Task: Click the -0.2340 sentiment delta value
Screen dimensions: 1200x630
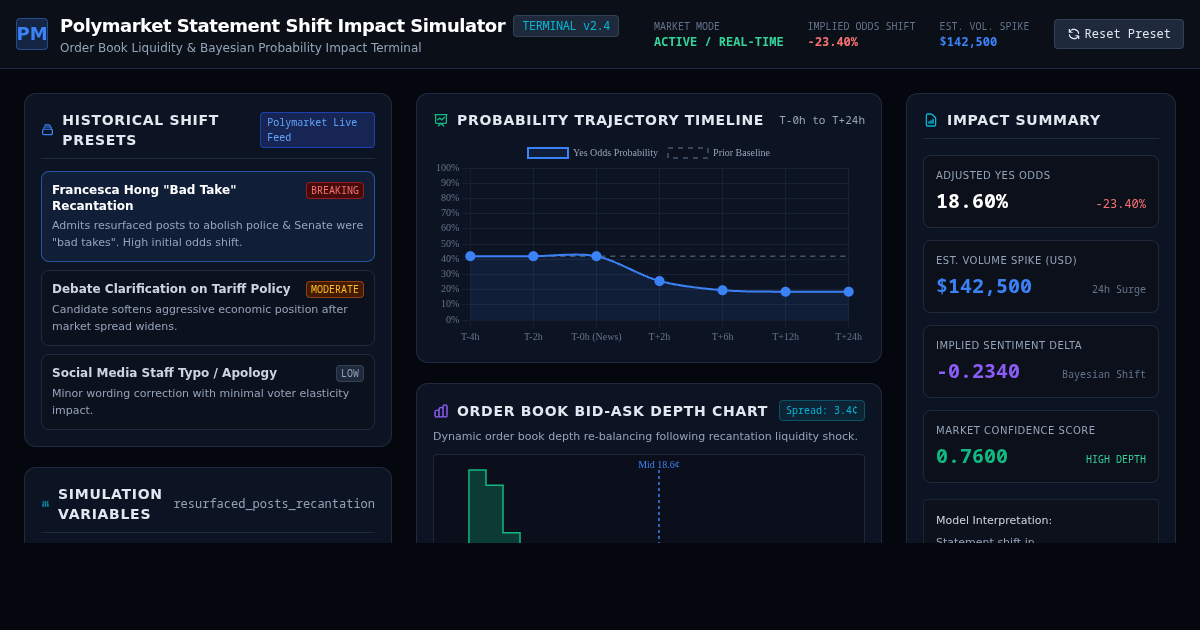Action: click(978, 371)
